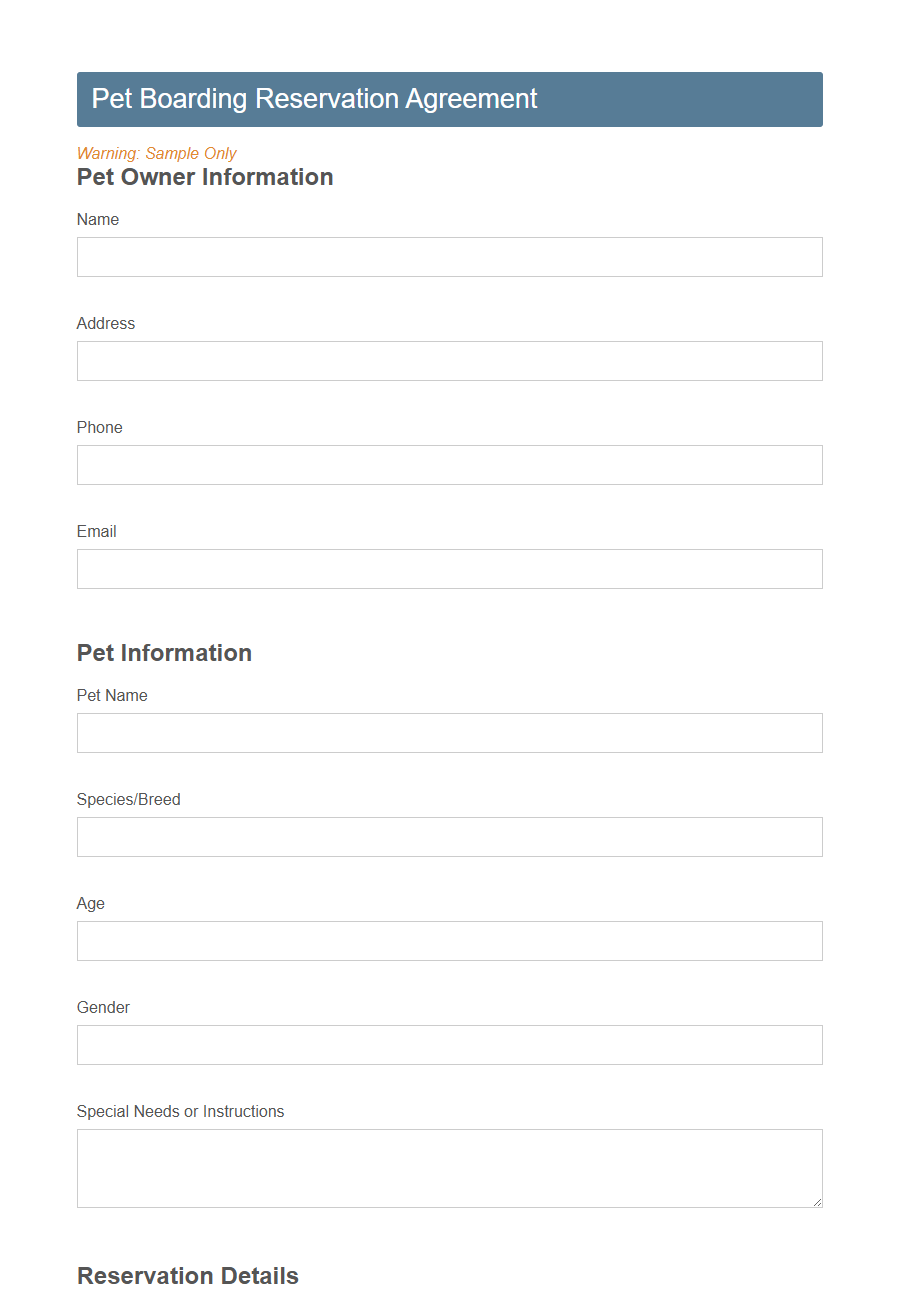Select the Email input field
This screenshot has height=1300, width=900.
click(x=450, y=569)
